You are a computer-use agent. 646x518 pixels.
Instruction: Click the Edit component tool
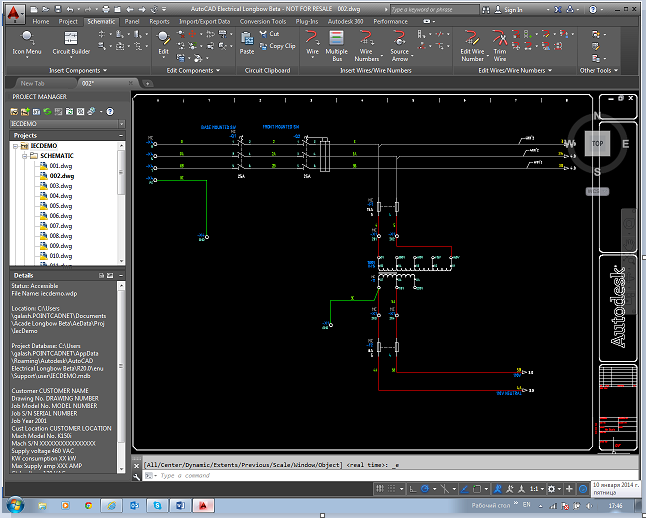point(164,43)
